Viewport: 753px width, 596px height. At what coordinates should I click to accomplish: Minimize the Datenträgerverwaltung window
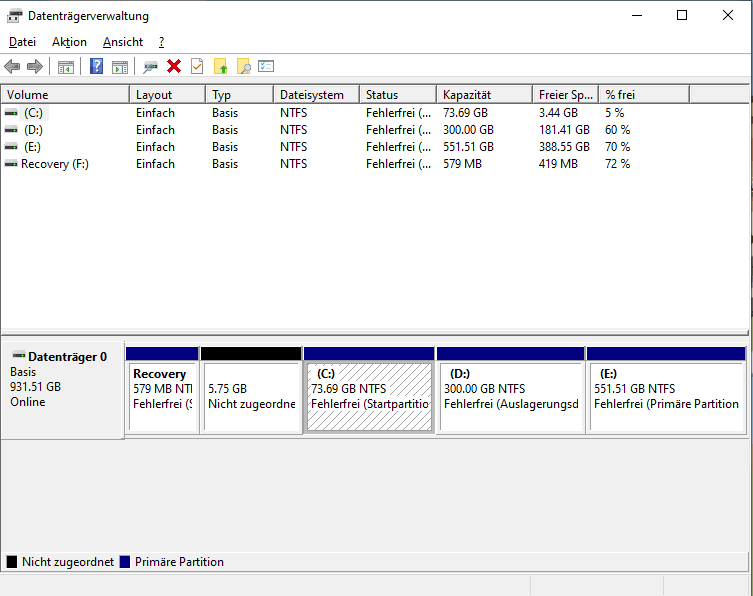637,15
